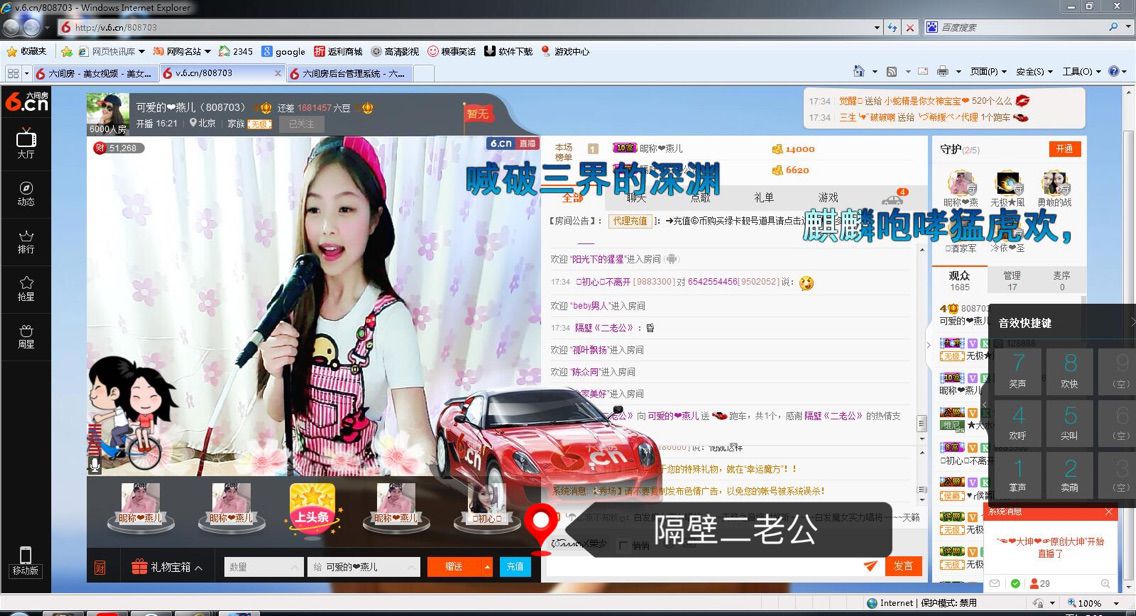1136x616 pixels.
Task: Click the IE back navigation button
Action: (12, 27)
